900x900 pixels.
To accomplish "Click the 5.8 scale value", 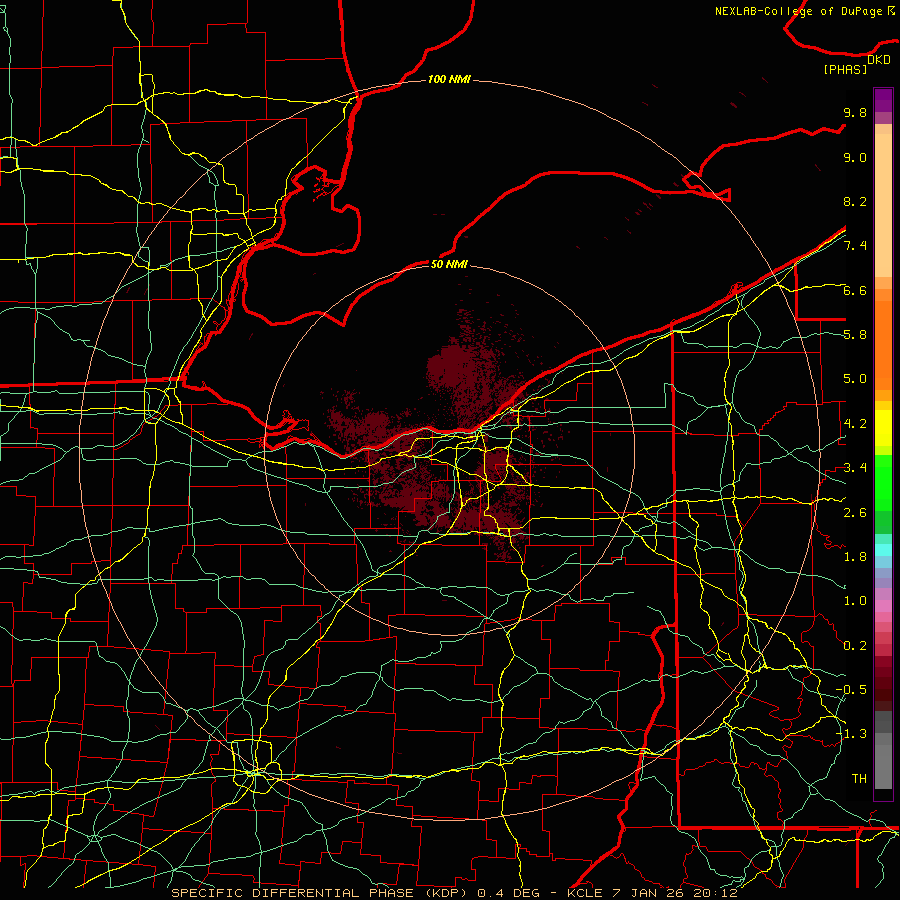I will click(x=855, y=335).
